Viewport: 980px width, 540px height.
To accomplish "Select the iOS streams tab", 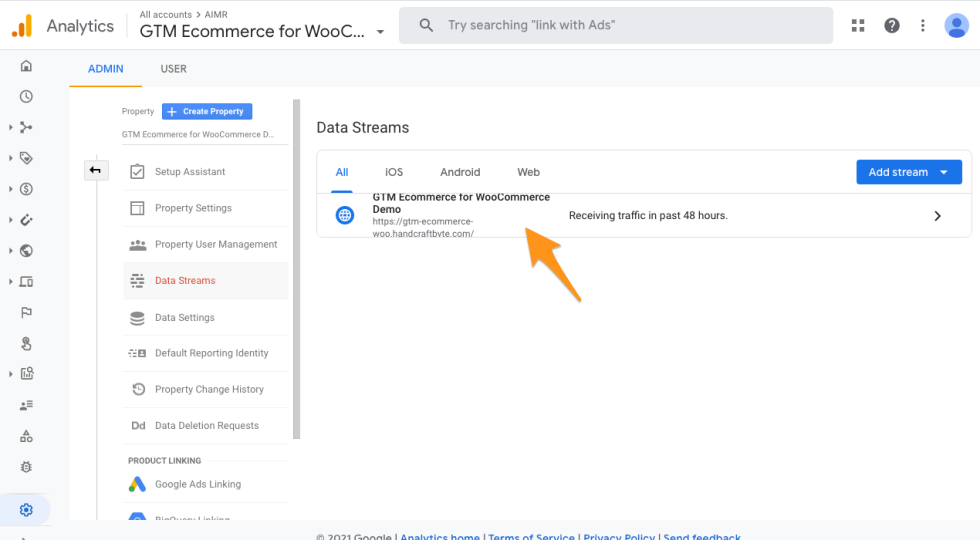I will [394, 172].
